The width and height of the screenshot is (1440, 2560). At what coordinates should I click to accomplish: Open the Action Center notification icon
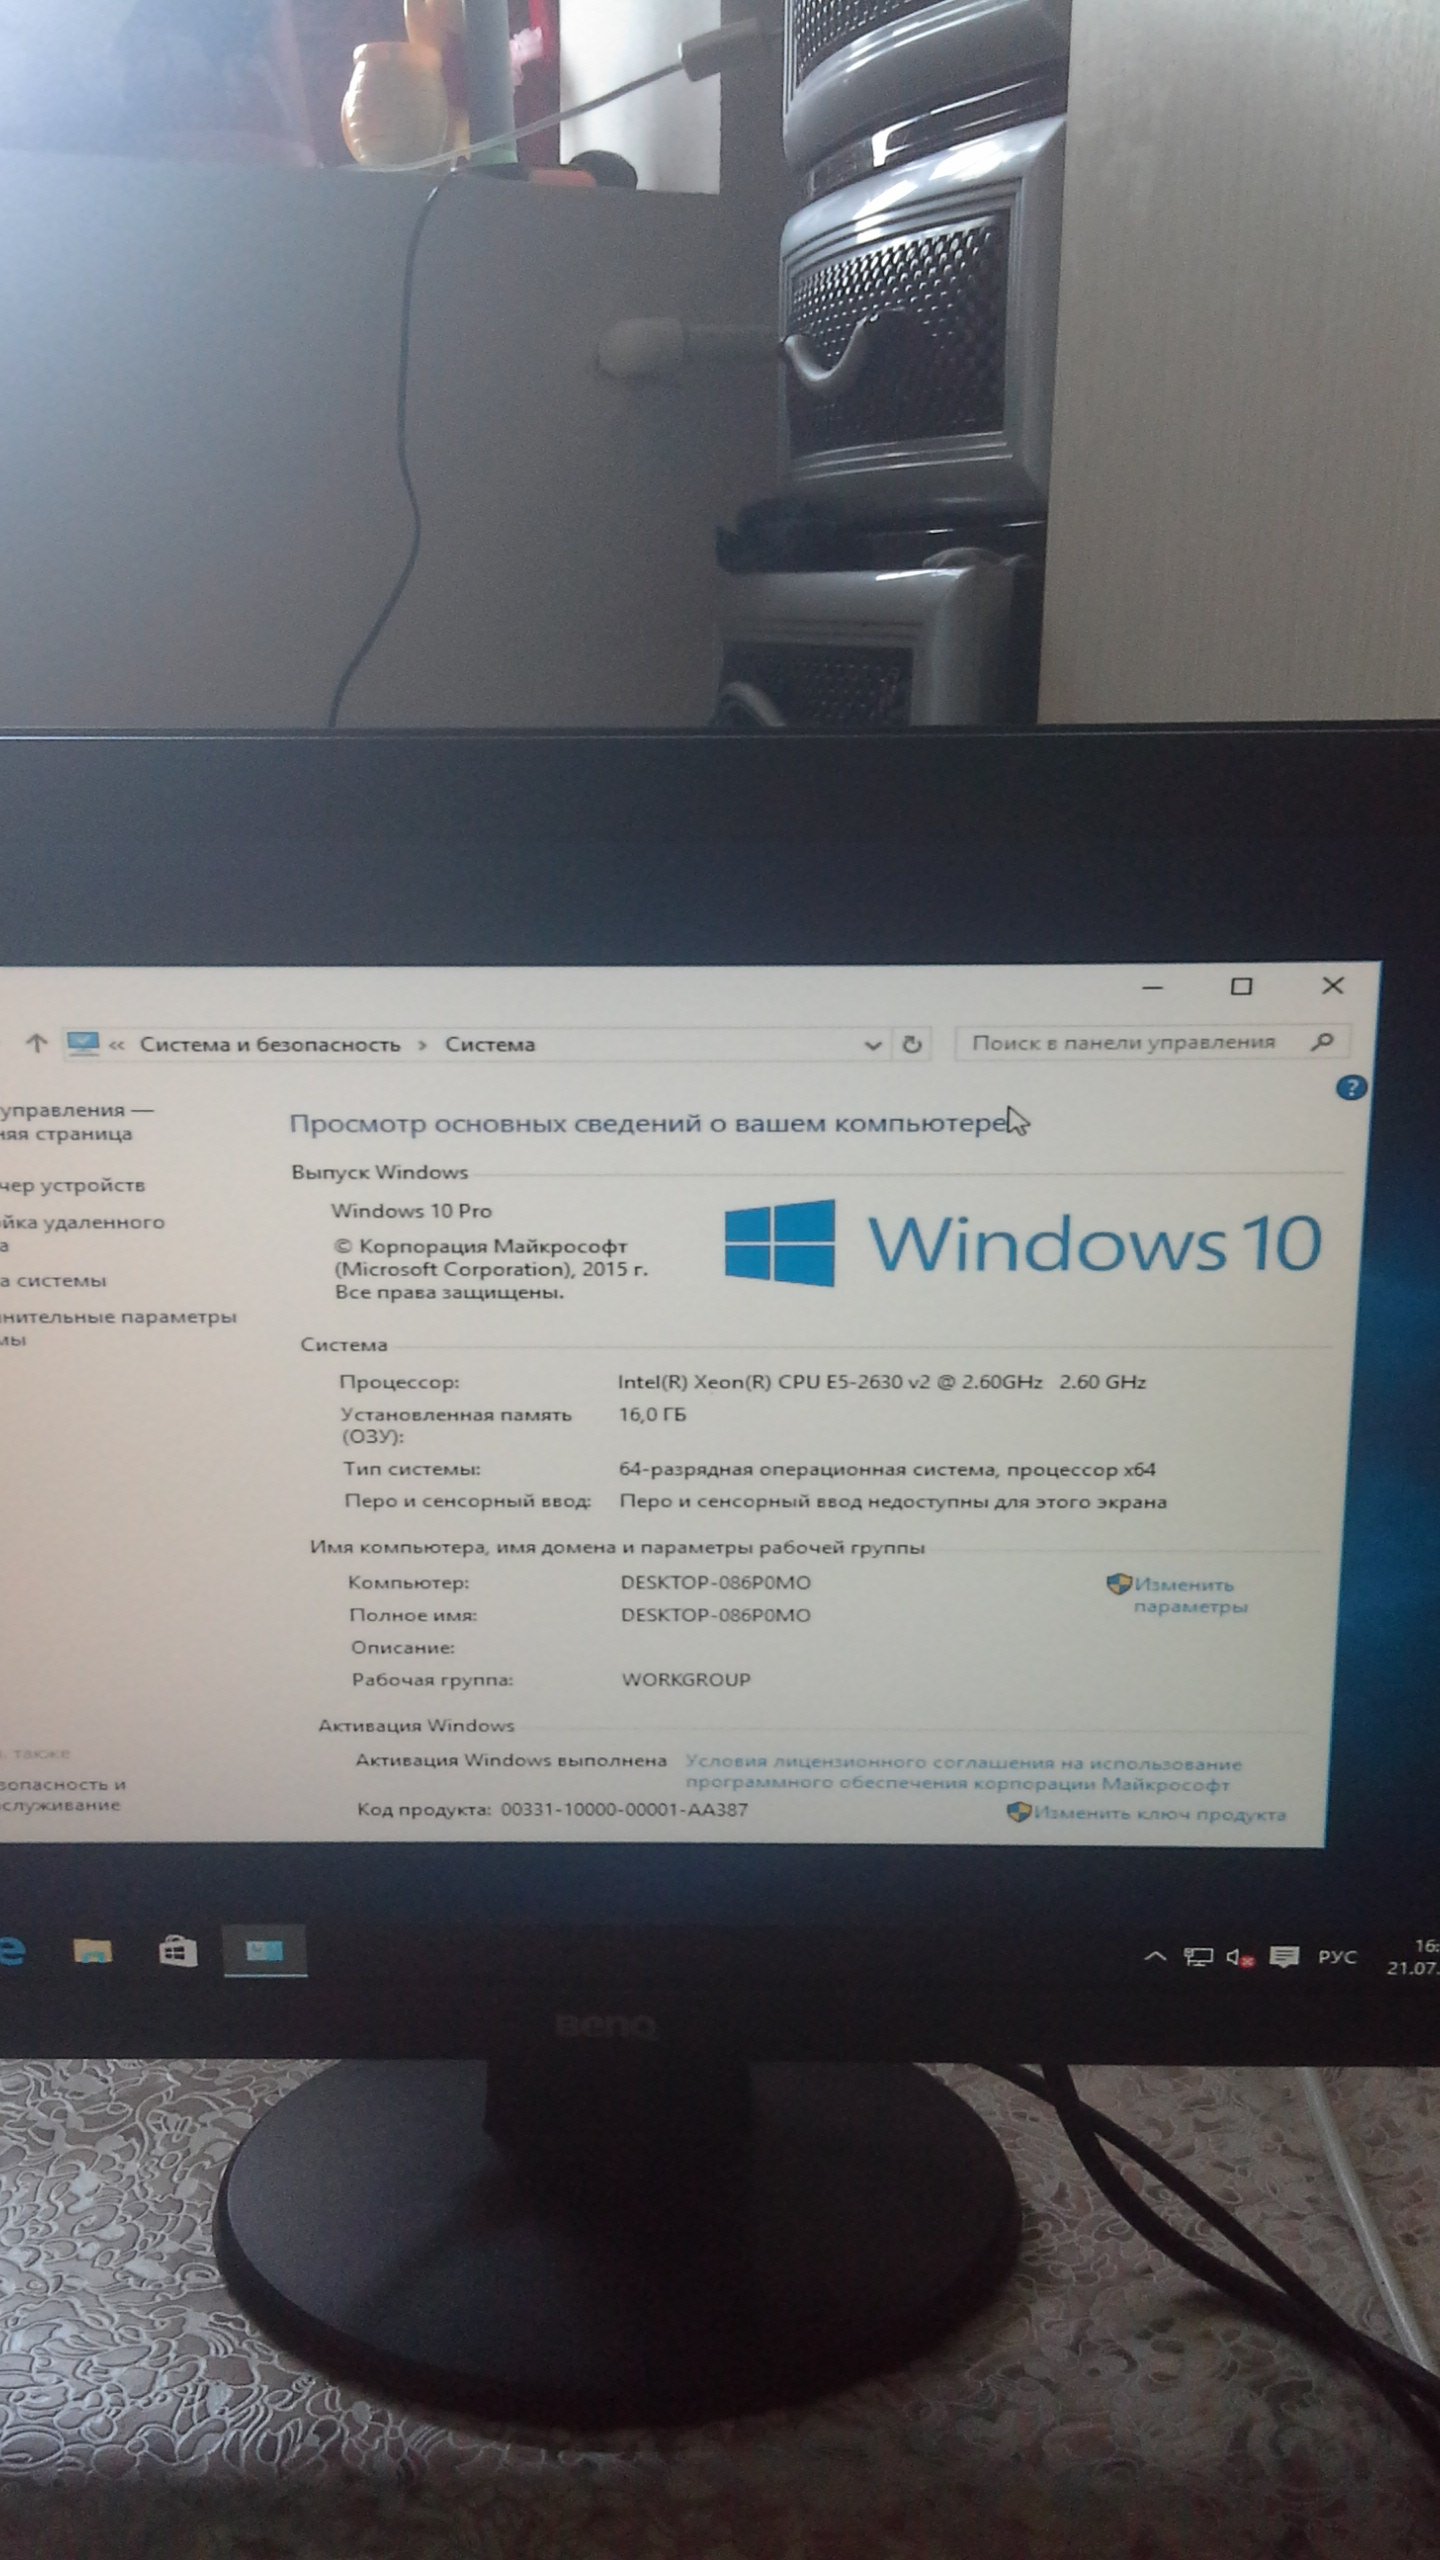point(1284,1957)
